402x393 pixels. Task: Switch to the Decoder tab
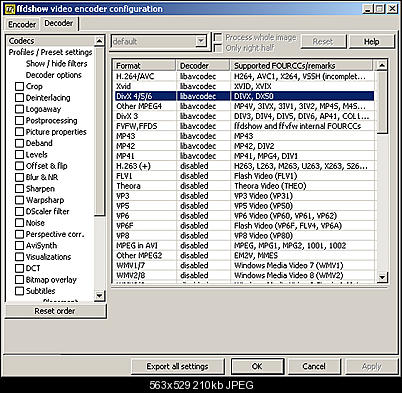[x=59, y=23]
